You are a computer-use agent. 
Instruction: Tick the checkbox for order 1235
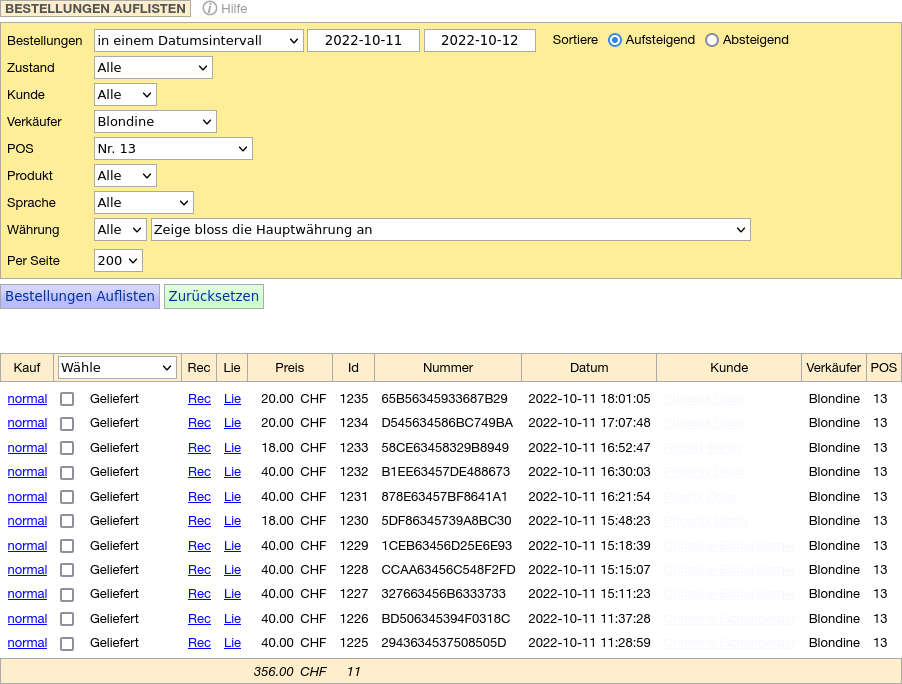(x=67, y=399)
